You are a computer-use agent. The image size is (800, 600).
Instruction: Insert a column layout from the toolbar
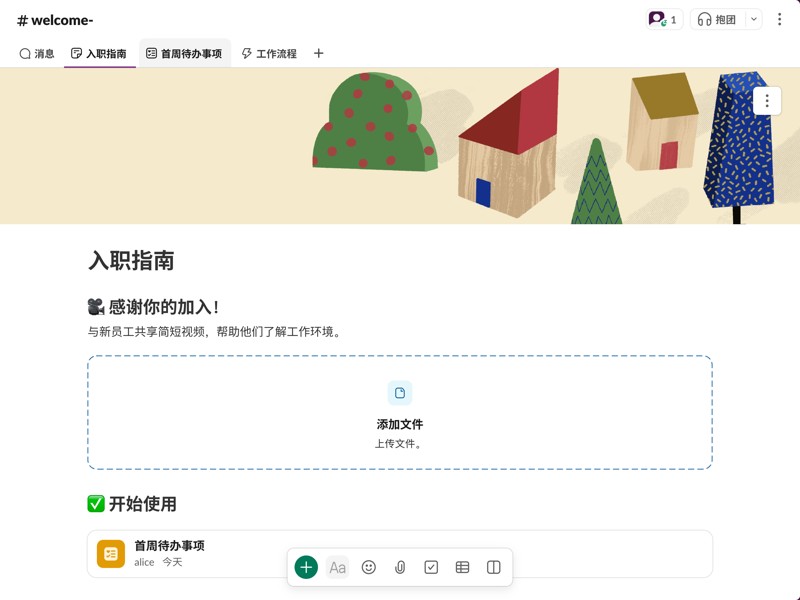click(493, 567)
